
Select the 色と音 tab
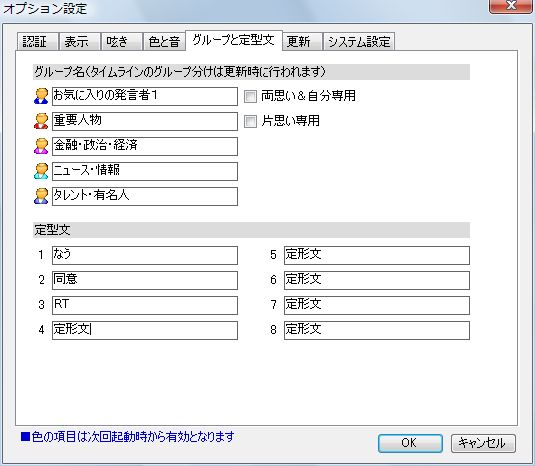point(164,42)
